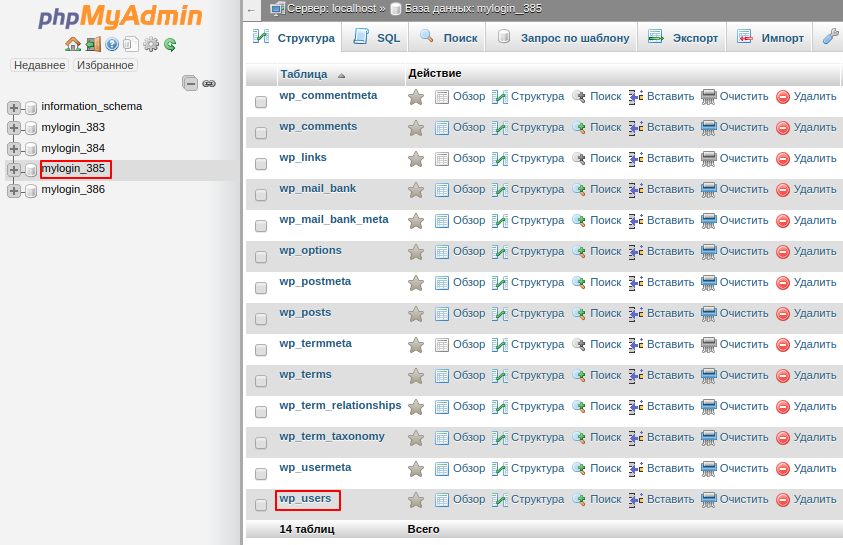Open phpMyAdmin documentation help icon
843x545 pixels.
pos(112,44)
